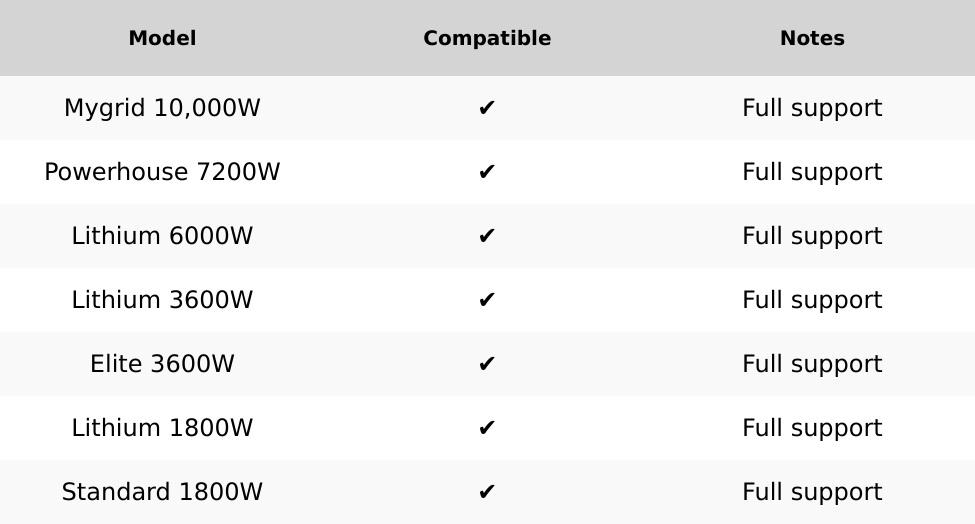Click the Full support note for Standard 1800W
Viewport: 975px width, 524px height.
[x=812, y=492]
